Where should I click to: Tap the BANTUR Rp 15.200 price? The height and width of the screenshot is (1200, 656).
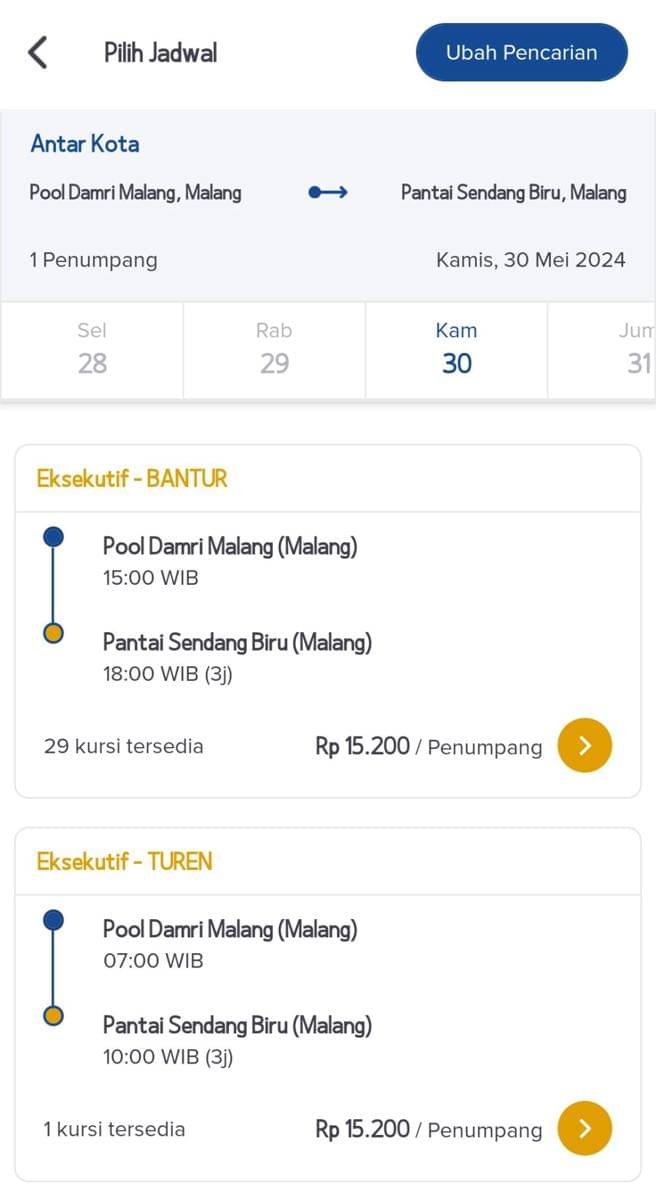[363, 746]
